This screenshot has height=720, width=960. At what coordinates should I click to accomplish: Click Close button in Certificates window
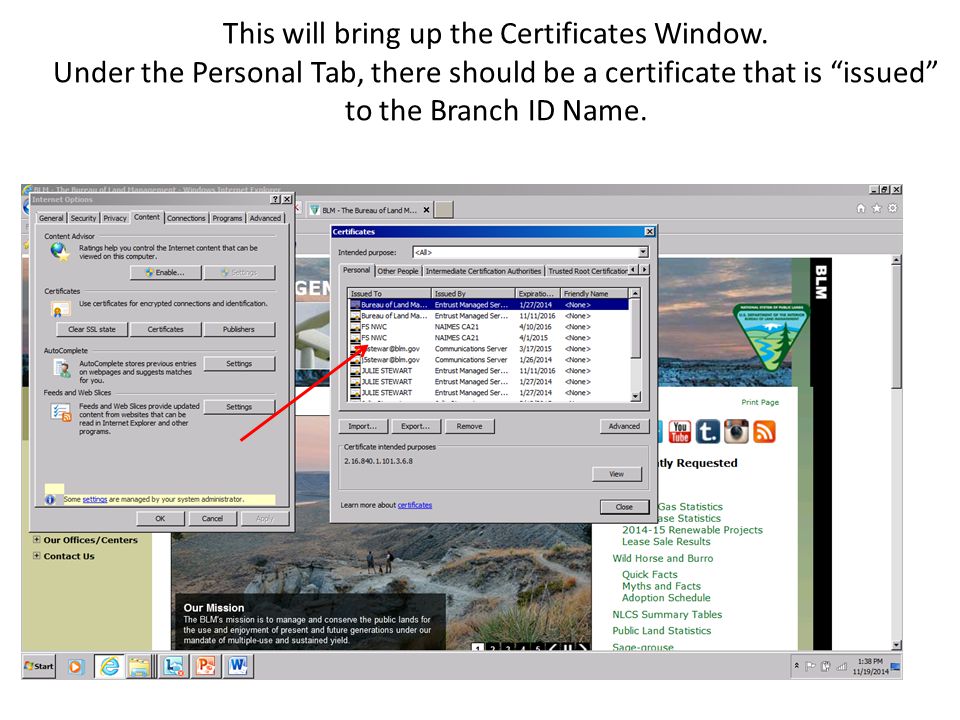(x=624, y=507)
